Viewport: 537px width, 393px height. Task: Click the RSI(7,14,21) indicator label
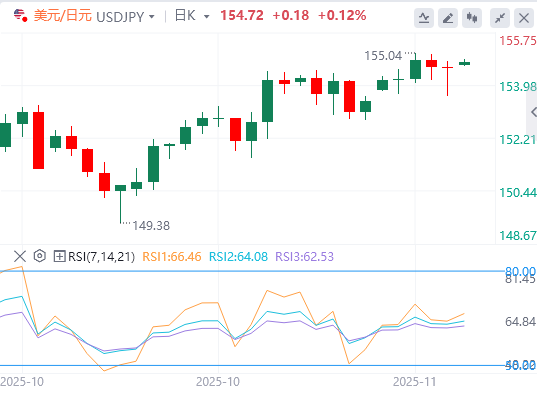point(101,256)
